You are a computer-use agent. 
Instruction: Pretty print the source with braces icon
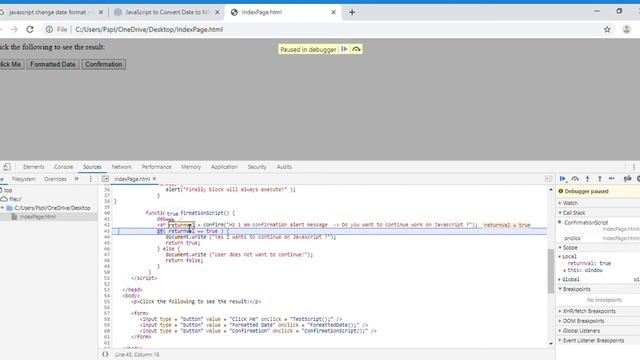click(105, 354)
